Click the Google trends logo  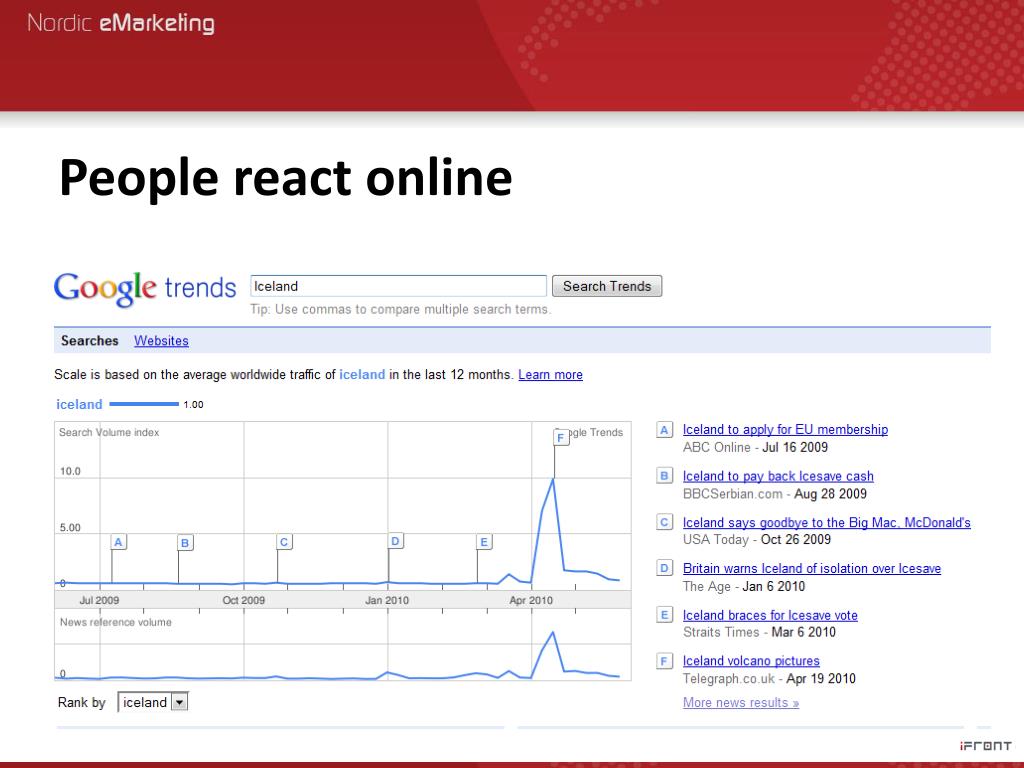pos(144,289)
